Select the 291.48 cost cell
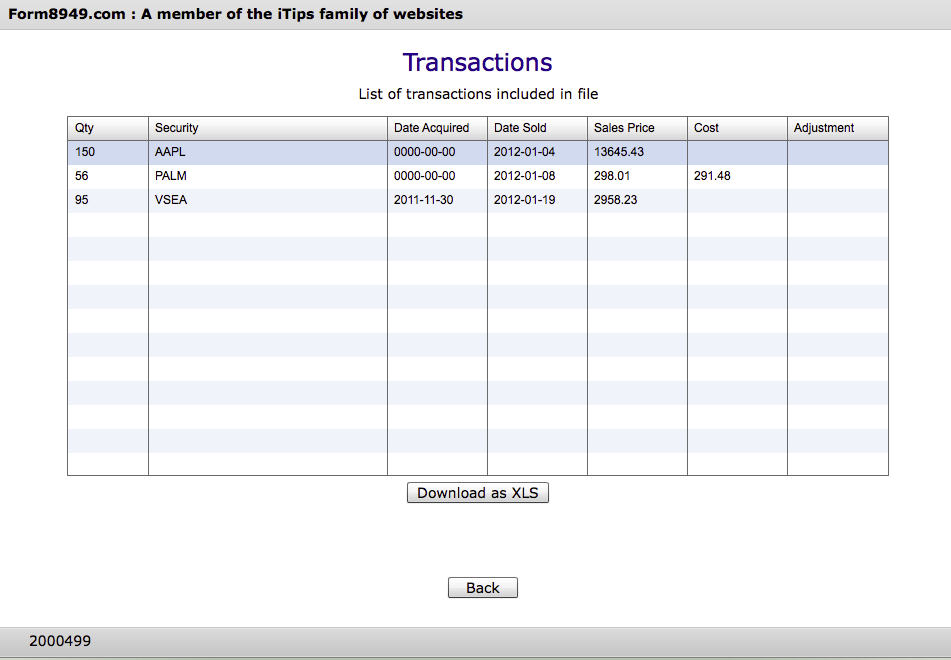Image resolution: width=951 pixels, height=660 pixels. (737, 176)
